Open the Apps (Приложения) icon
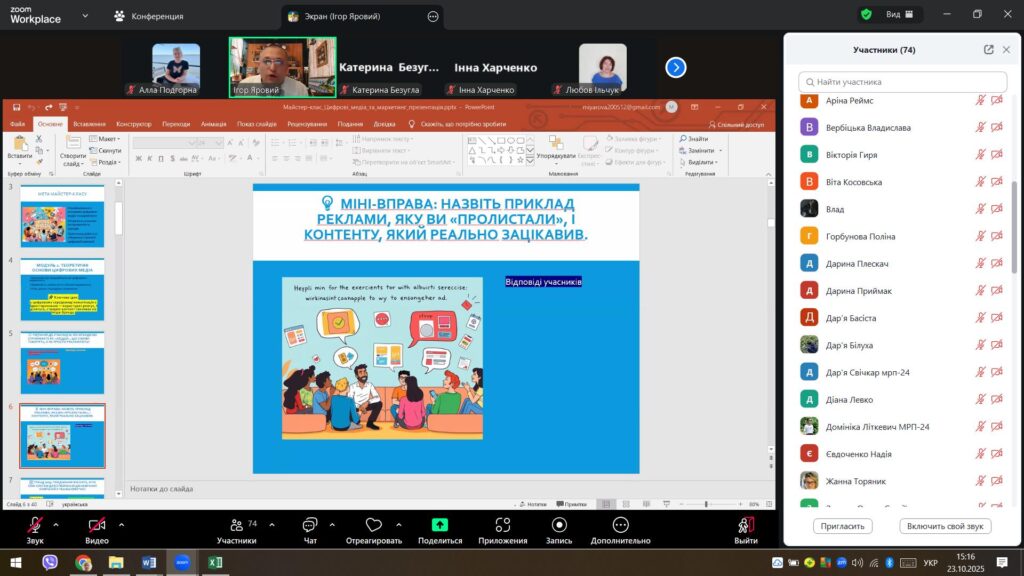 502,526
